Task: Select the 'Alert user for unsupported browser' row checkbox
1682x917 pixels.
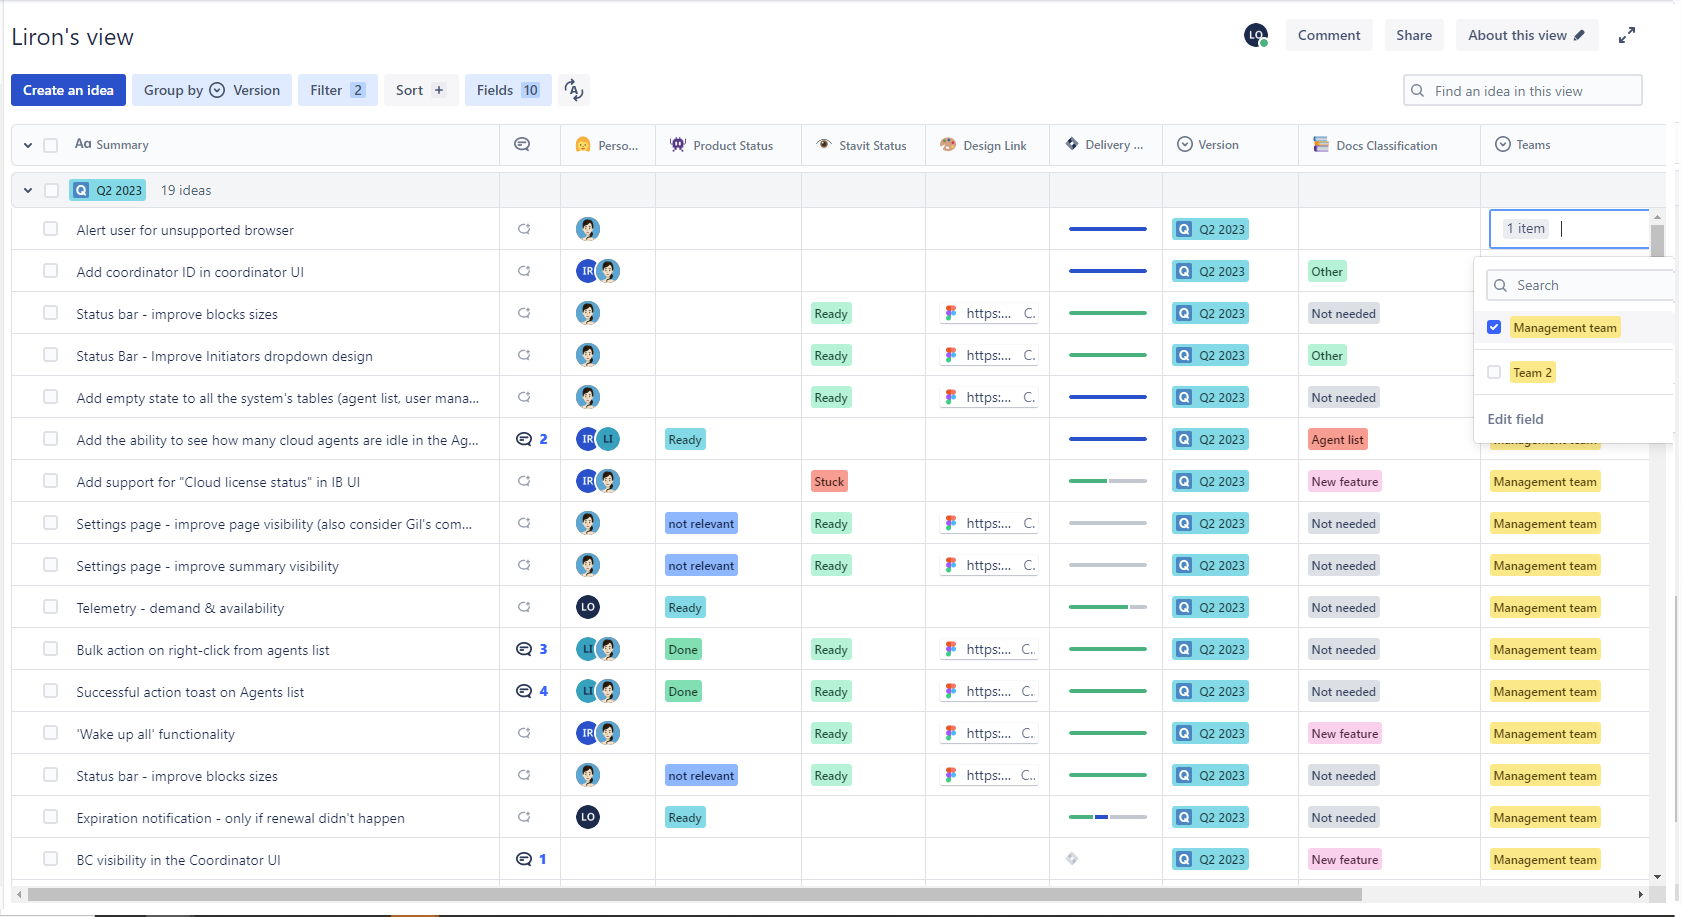Action: (50, 229)
